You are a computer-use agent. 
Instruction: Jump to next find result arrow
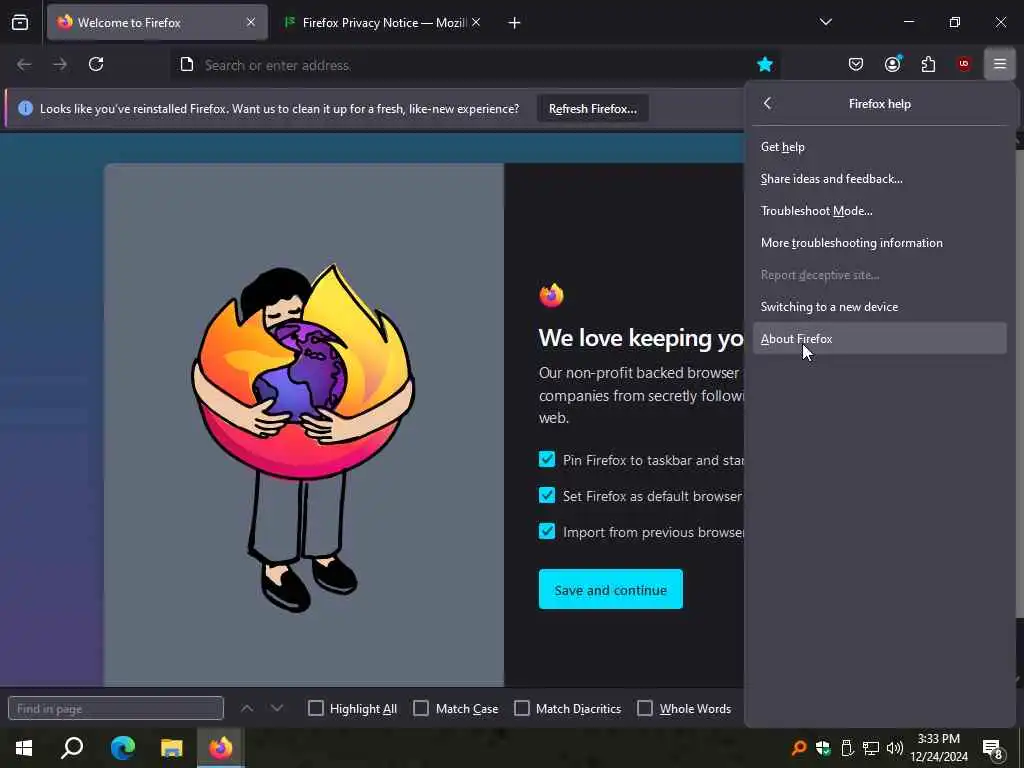click(277, 709)
